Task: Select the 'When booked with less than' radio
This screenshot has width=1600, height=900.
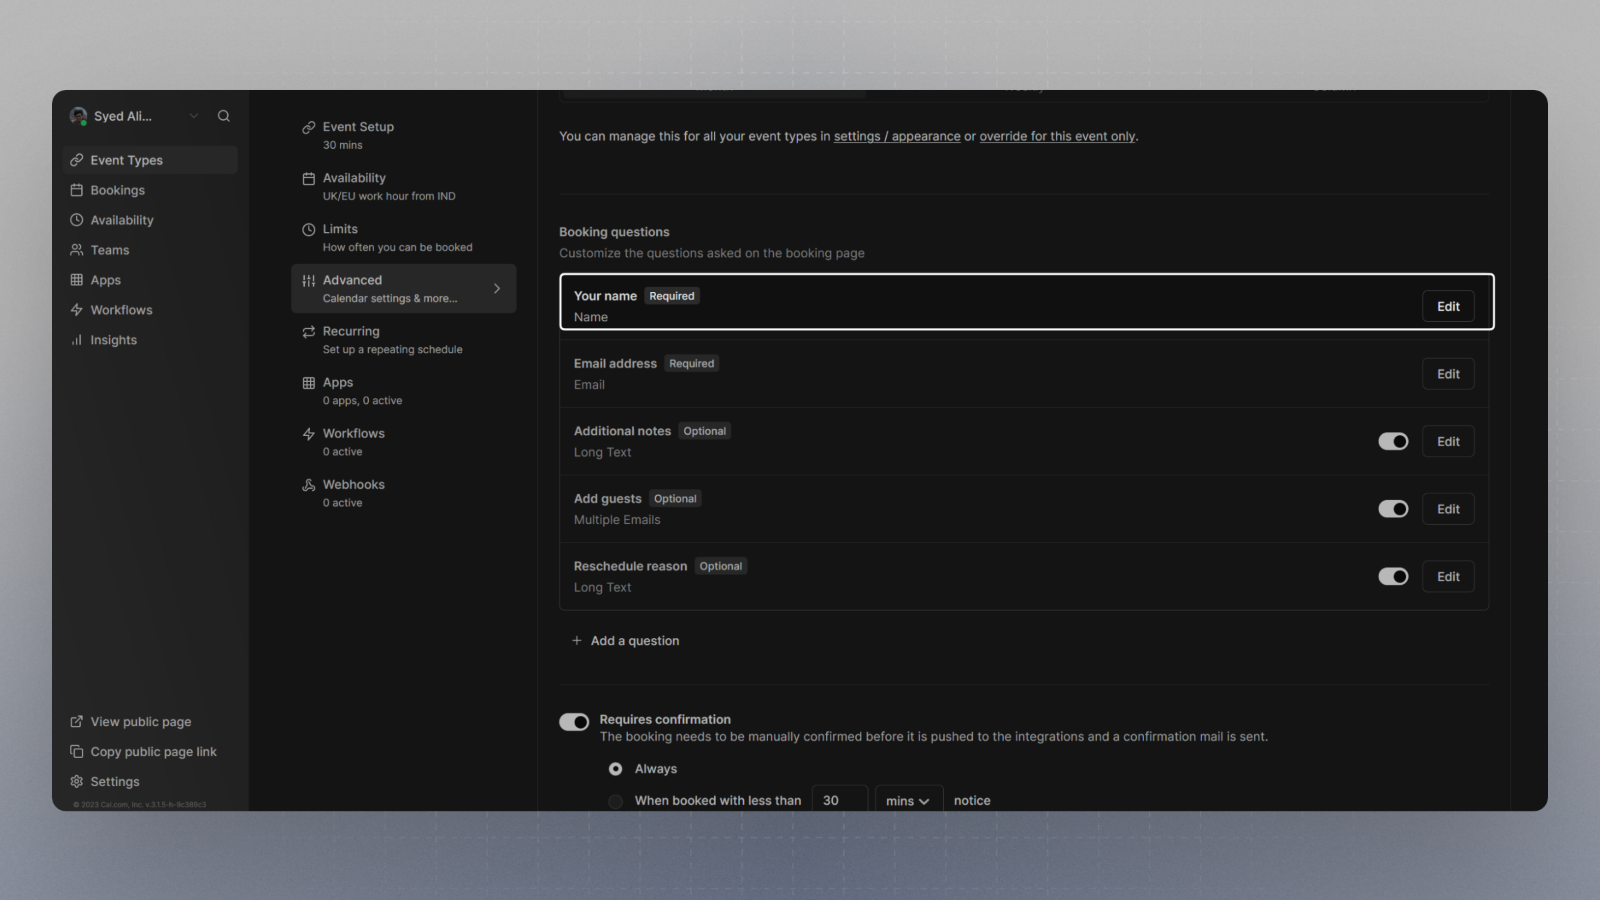Action: point(616,801)
